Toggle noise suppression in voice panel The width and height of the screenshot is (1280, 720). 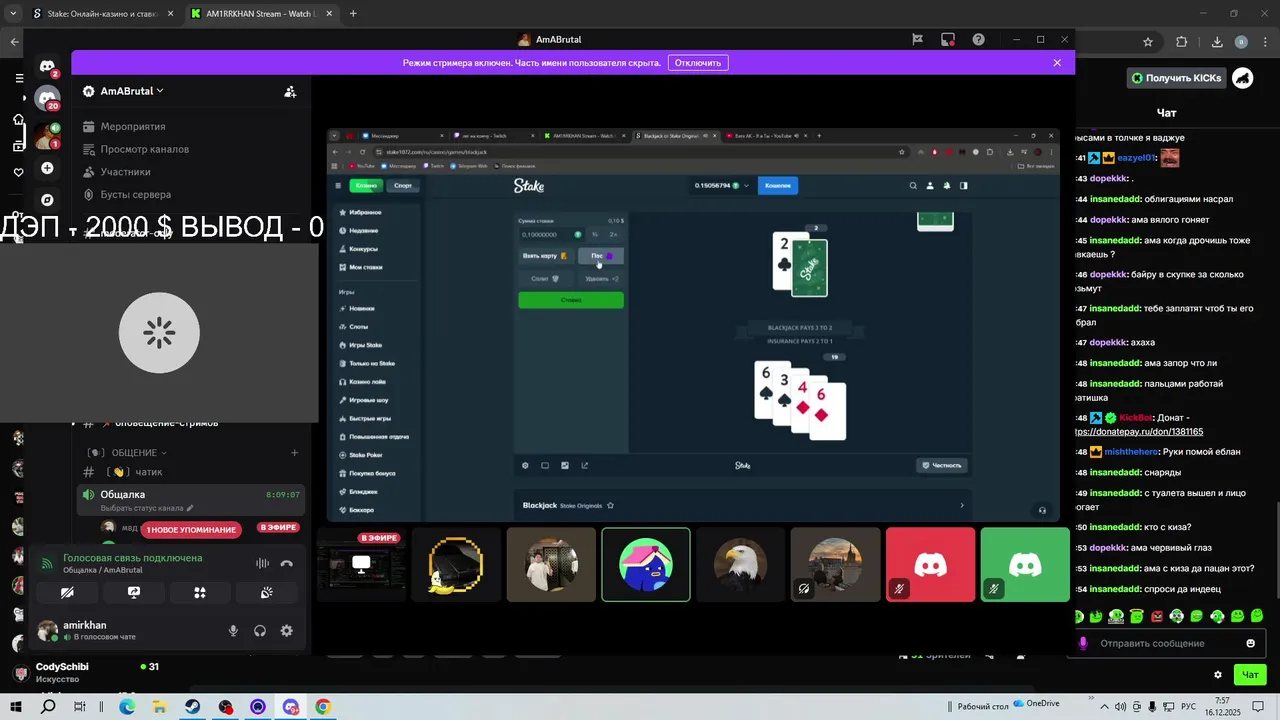click(262, 564)
